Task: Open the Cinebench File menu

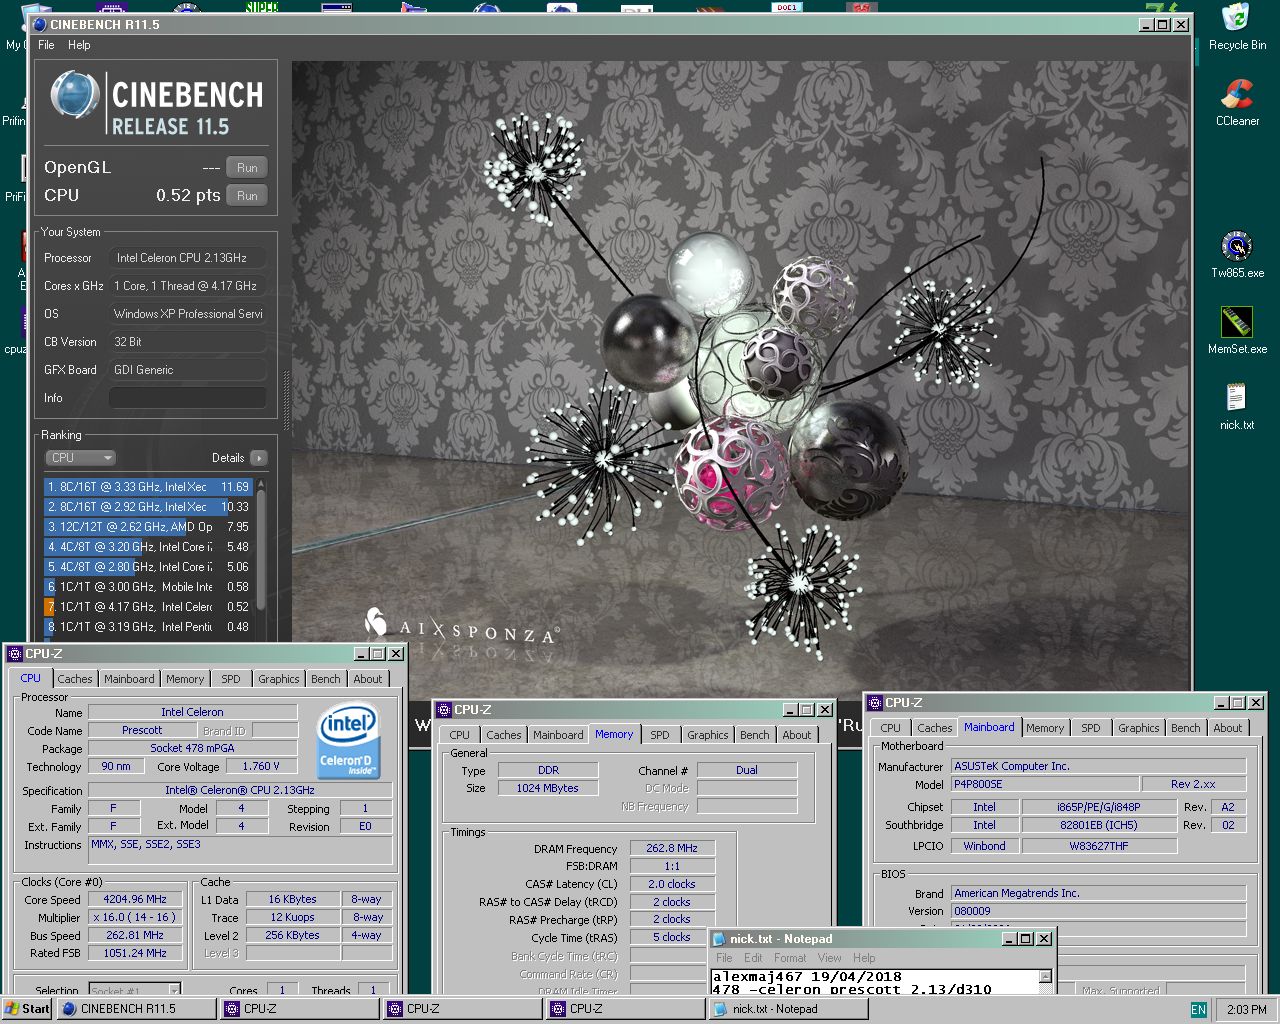Action: [46, 45]
